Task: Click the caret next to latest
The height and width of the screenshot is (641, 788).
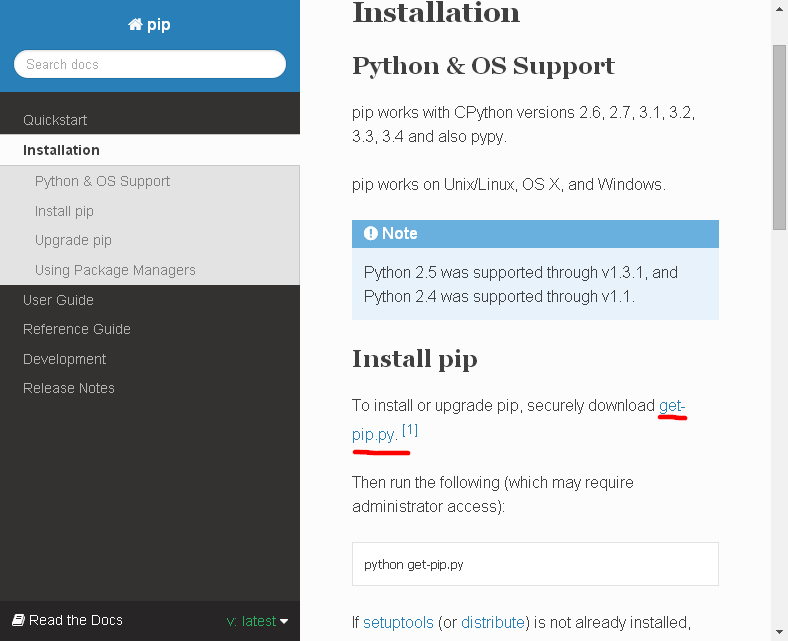Action: (x=284, y=621)
